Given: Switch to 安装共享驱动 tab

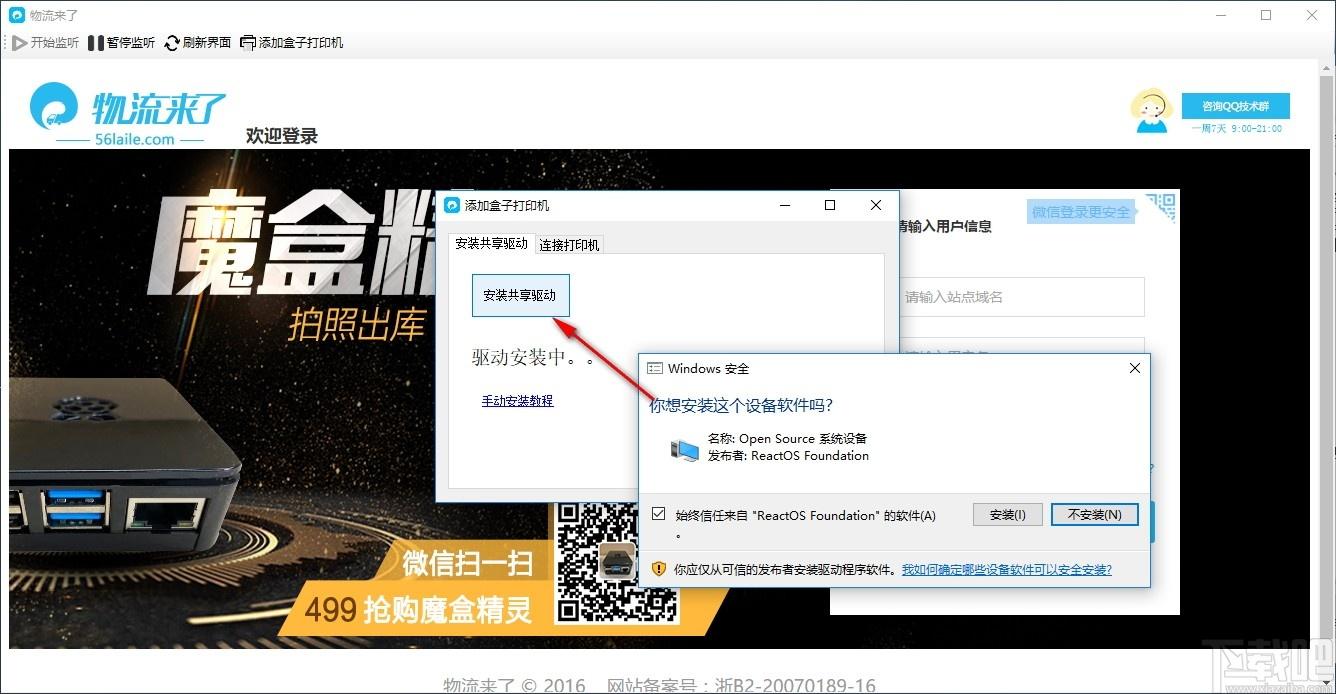Looking at the screenshot, I should click(491, 243).
